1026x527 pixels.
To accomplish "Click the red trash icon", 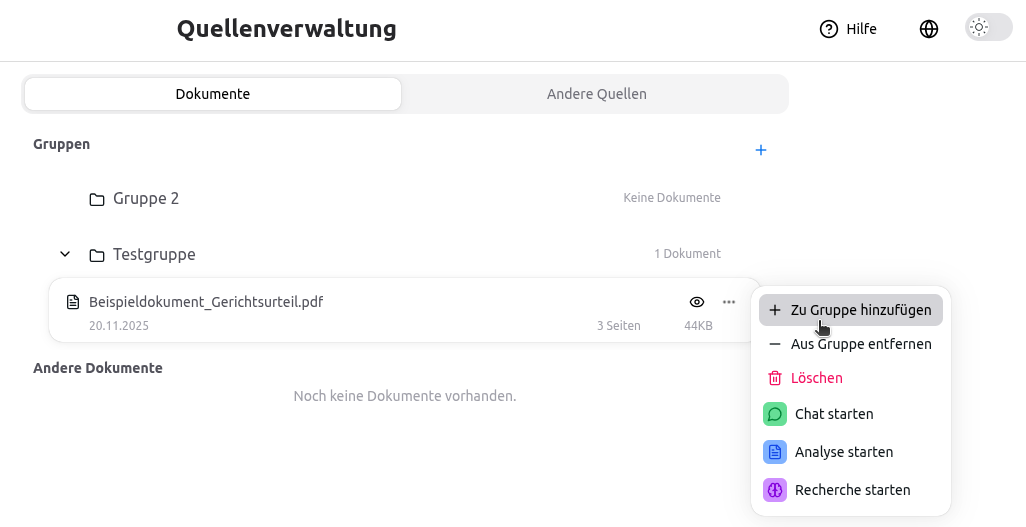I will click(x=775, y=378).
